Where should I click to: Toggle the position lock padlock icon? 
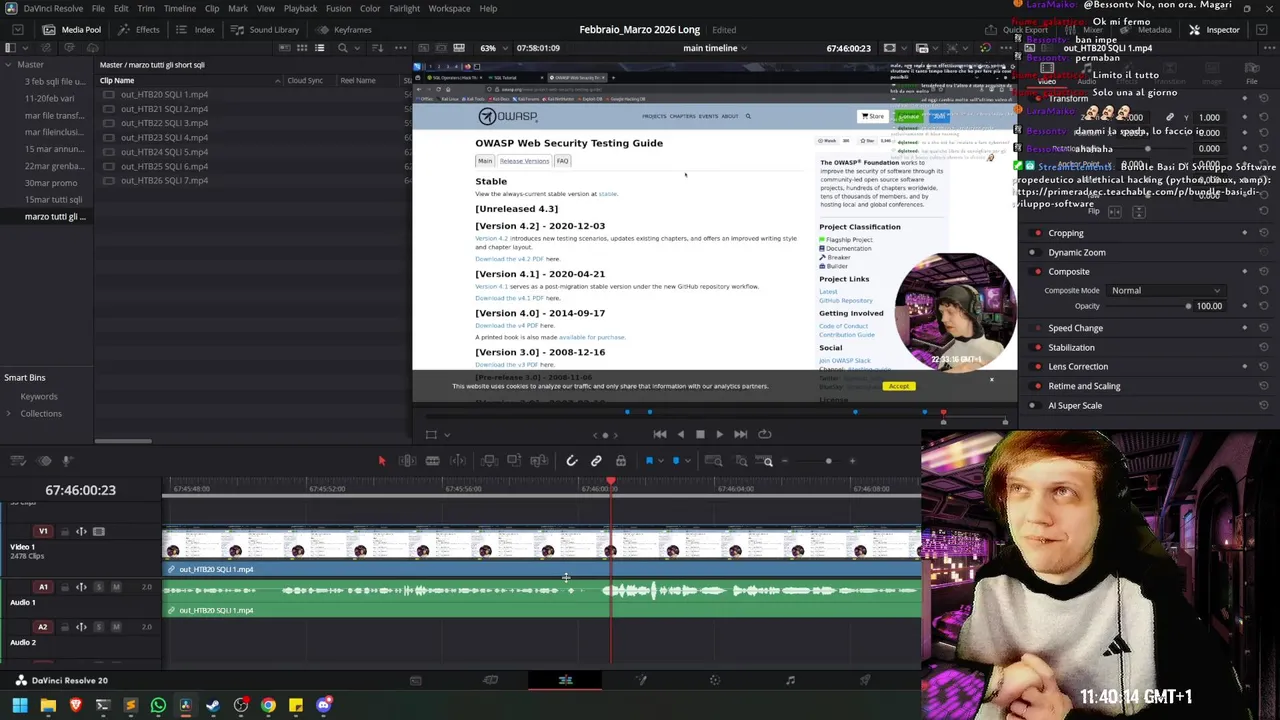621,461
